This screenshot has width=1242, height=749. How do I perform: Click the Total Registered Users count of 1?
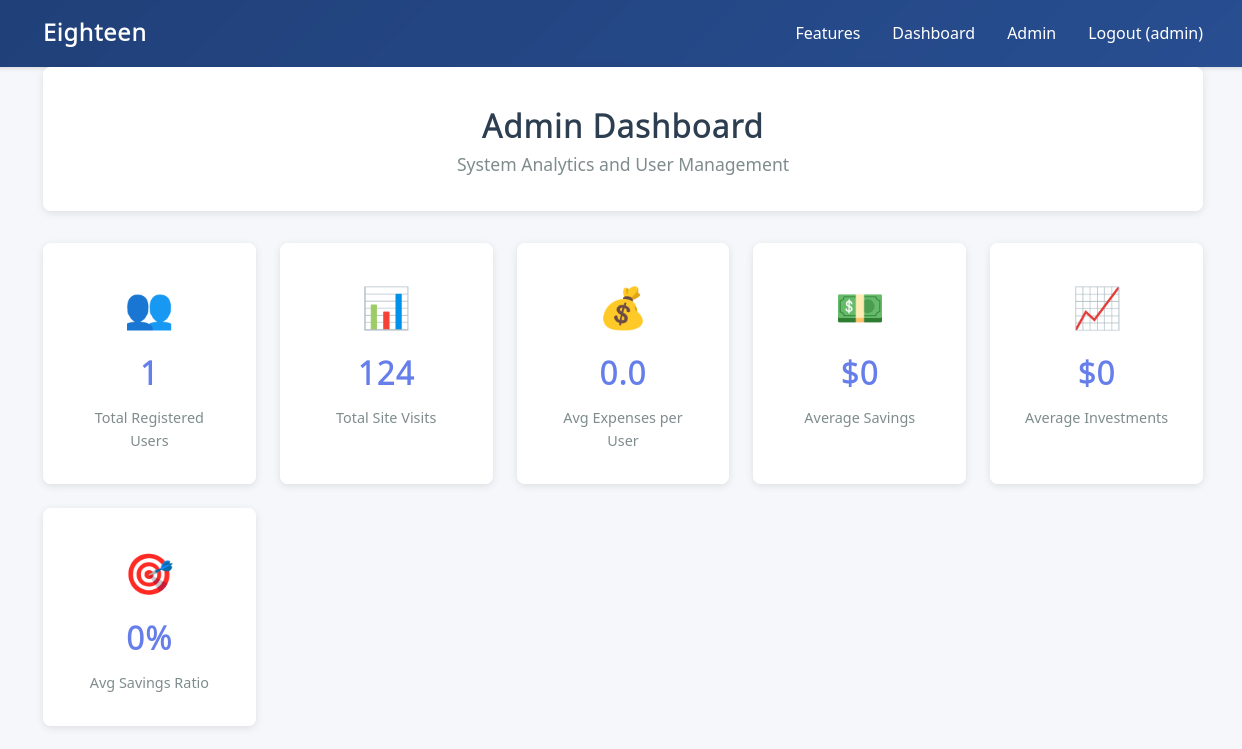coord(149,373)
